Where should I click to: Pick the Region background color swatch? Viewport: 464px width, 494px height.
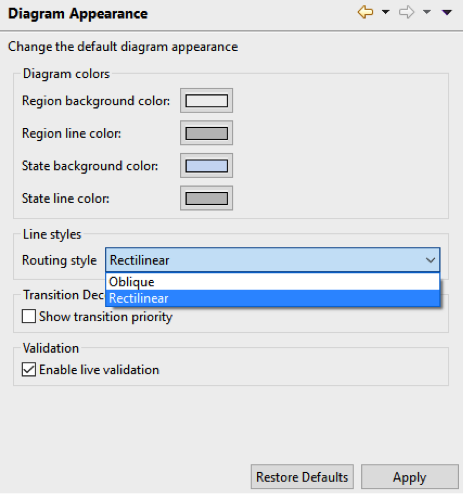click(x=206, y=100)
